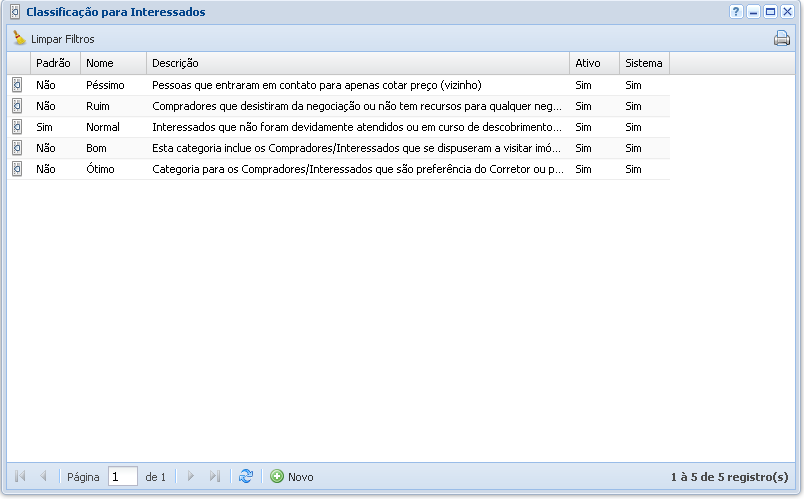Go to the previous page
The height and width of the screenshot is (499, 804).
coord(43,477)
